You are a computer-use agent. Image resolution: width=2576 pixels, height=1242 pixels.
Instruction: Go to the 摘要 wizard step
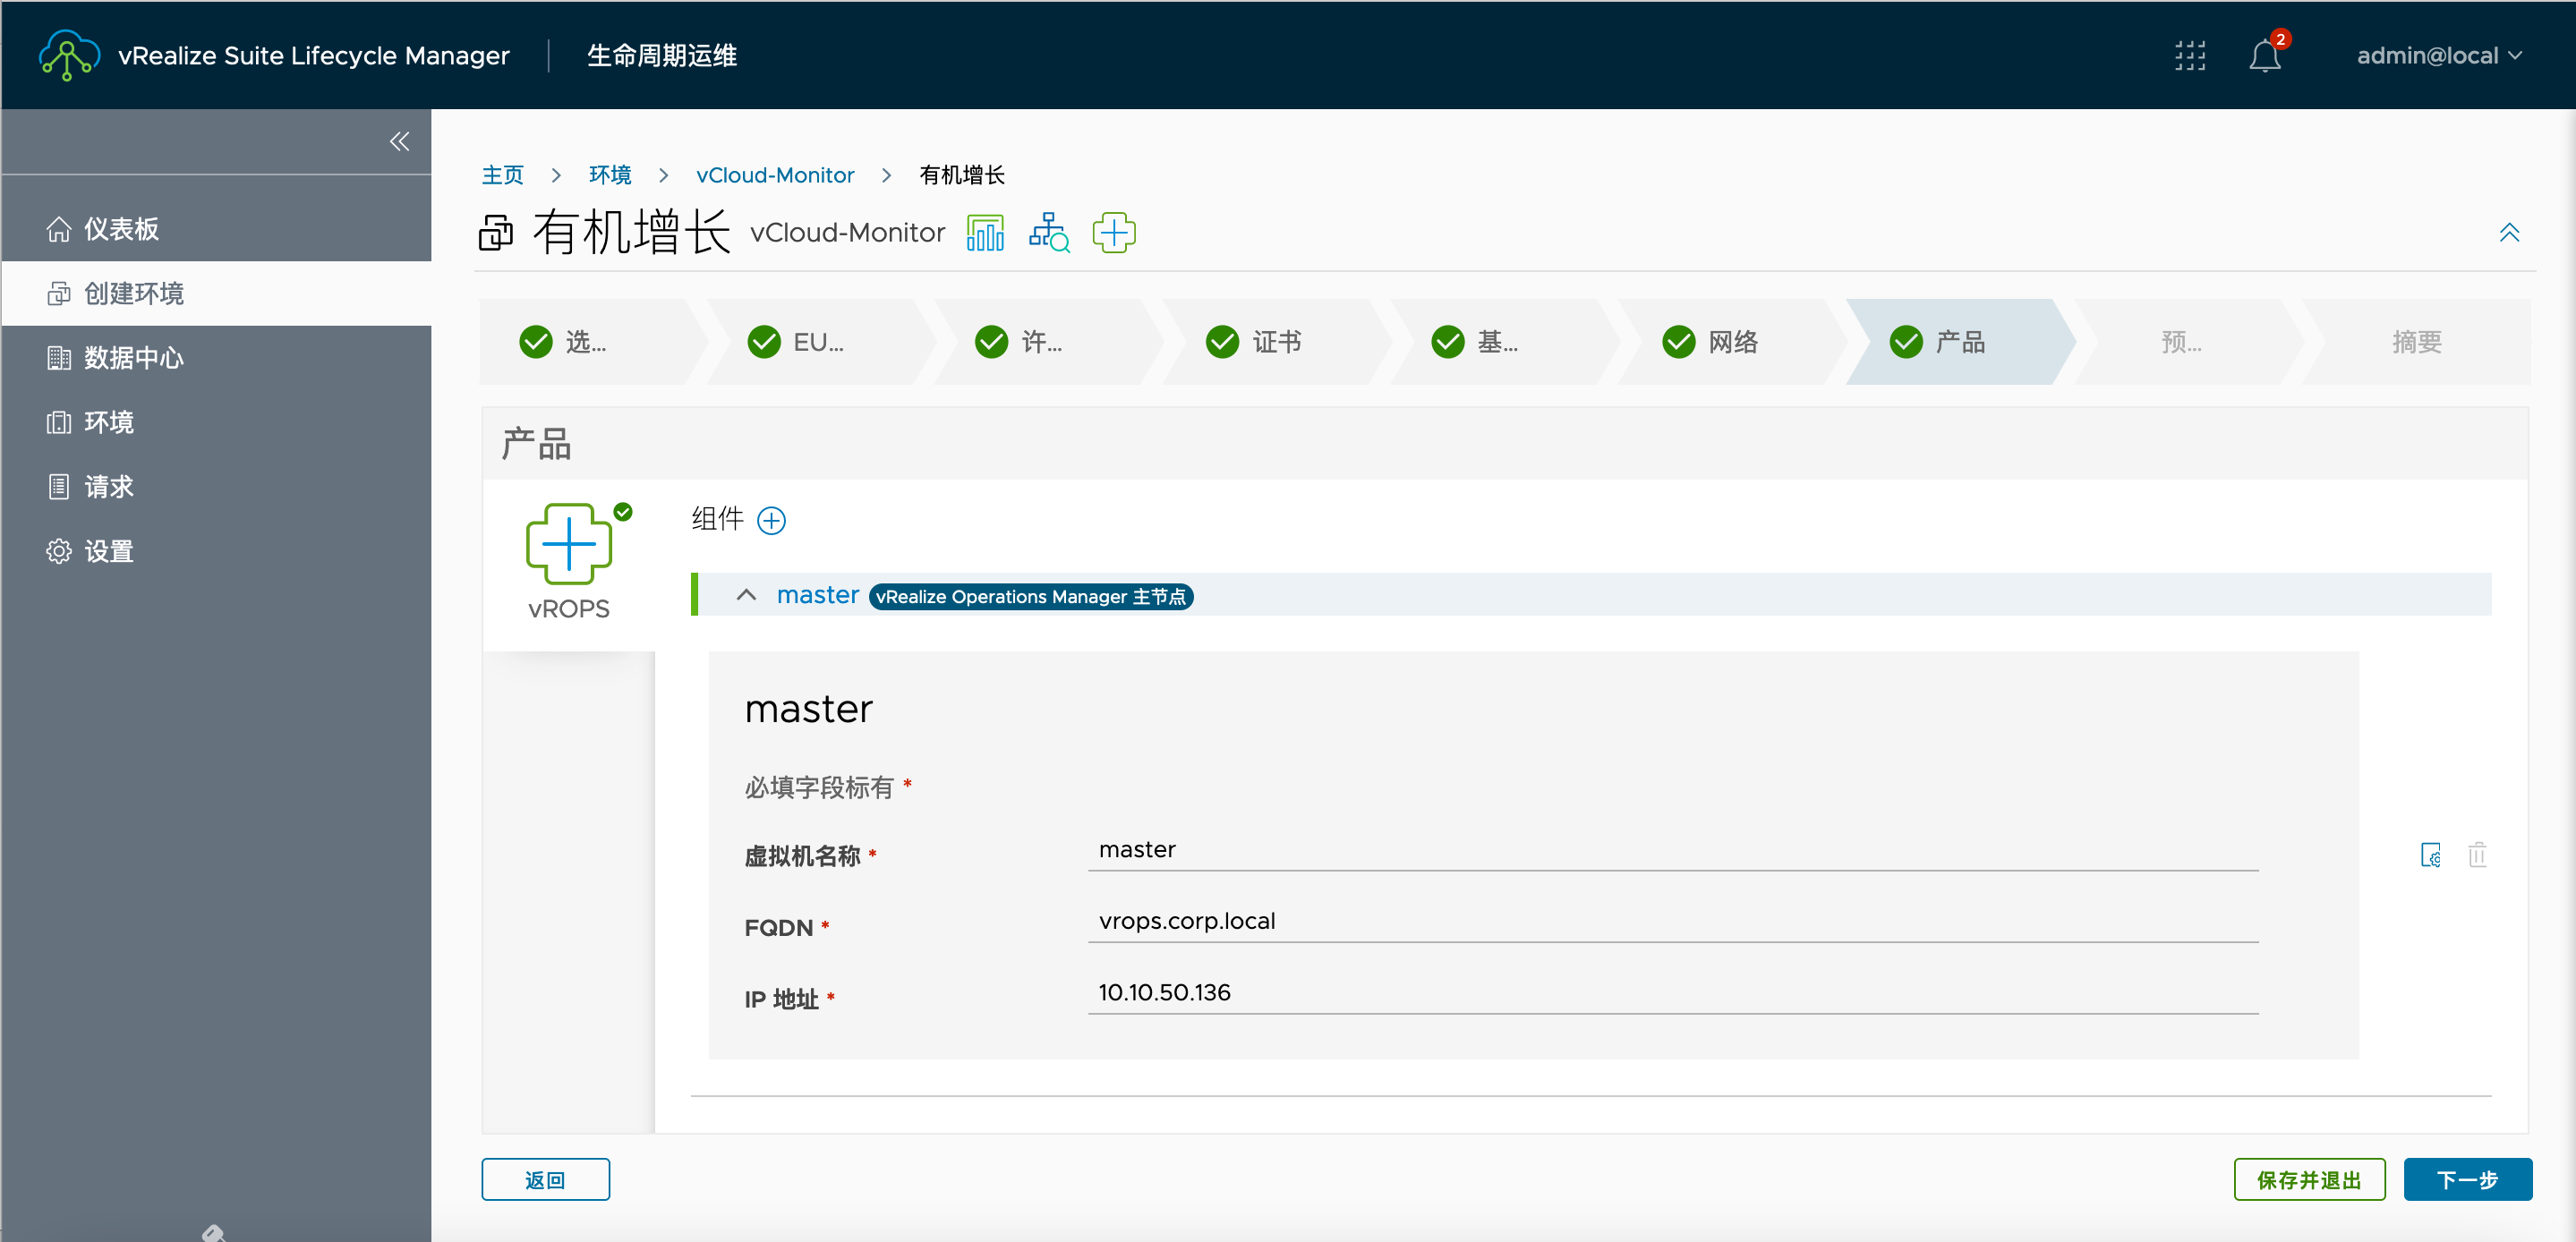point(2416,342)
